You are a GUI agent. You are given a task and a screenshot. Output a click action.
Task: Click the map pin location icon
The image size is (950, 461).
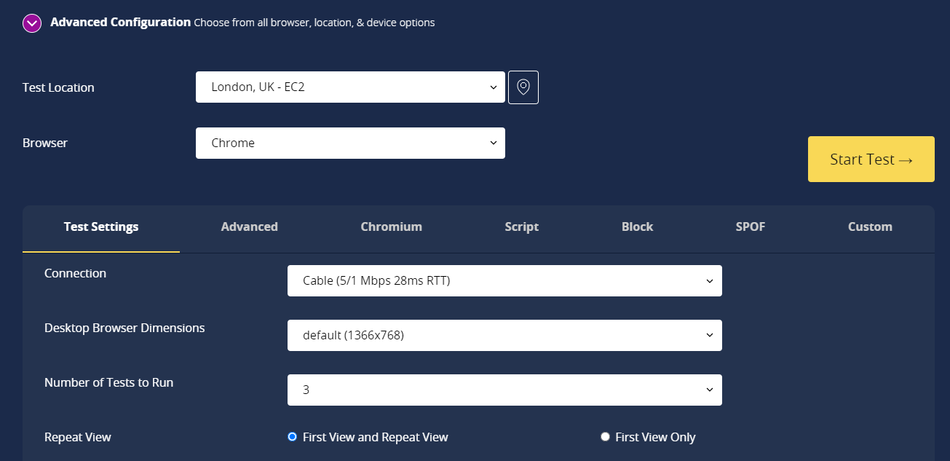(x=523, y=87)
